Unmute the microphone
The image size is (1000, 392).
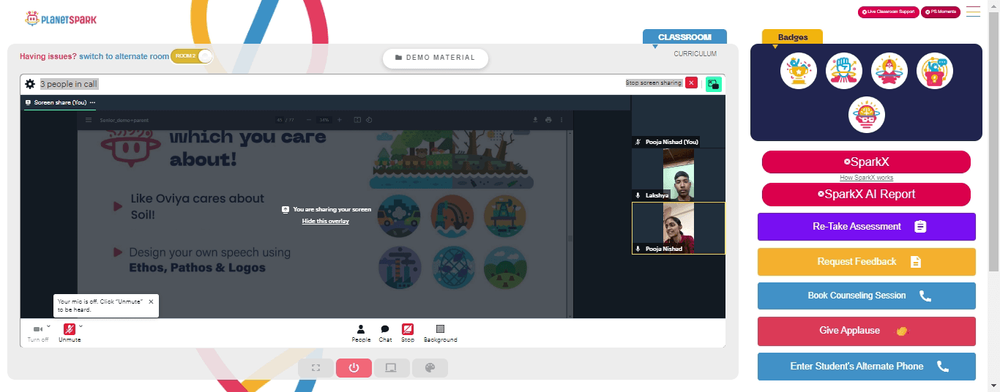click(70, 333)
